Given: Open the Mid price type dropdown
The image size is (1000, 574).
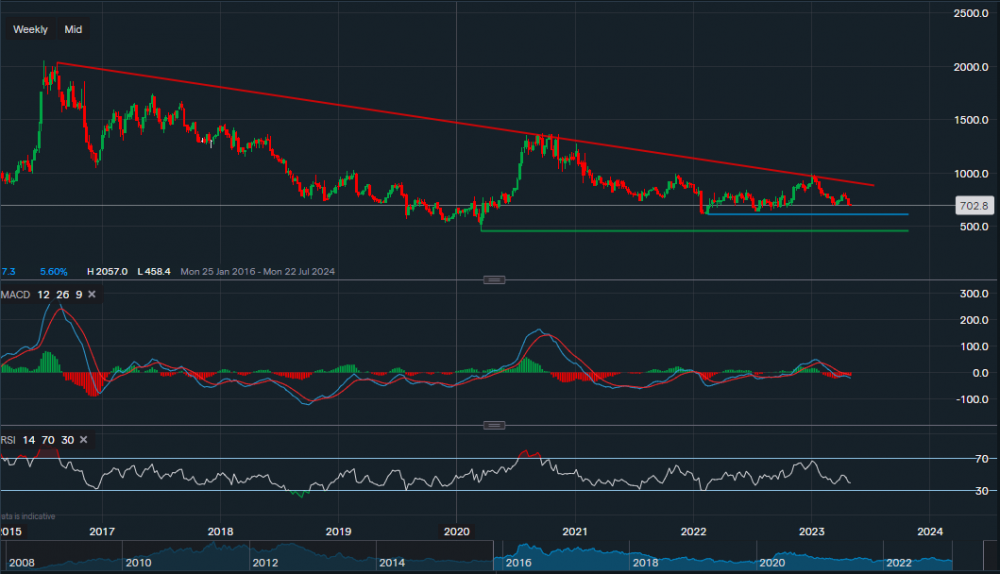Looking at the screenshot, I should (x=73, y=30).
